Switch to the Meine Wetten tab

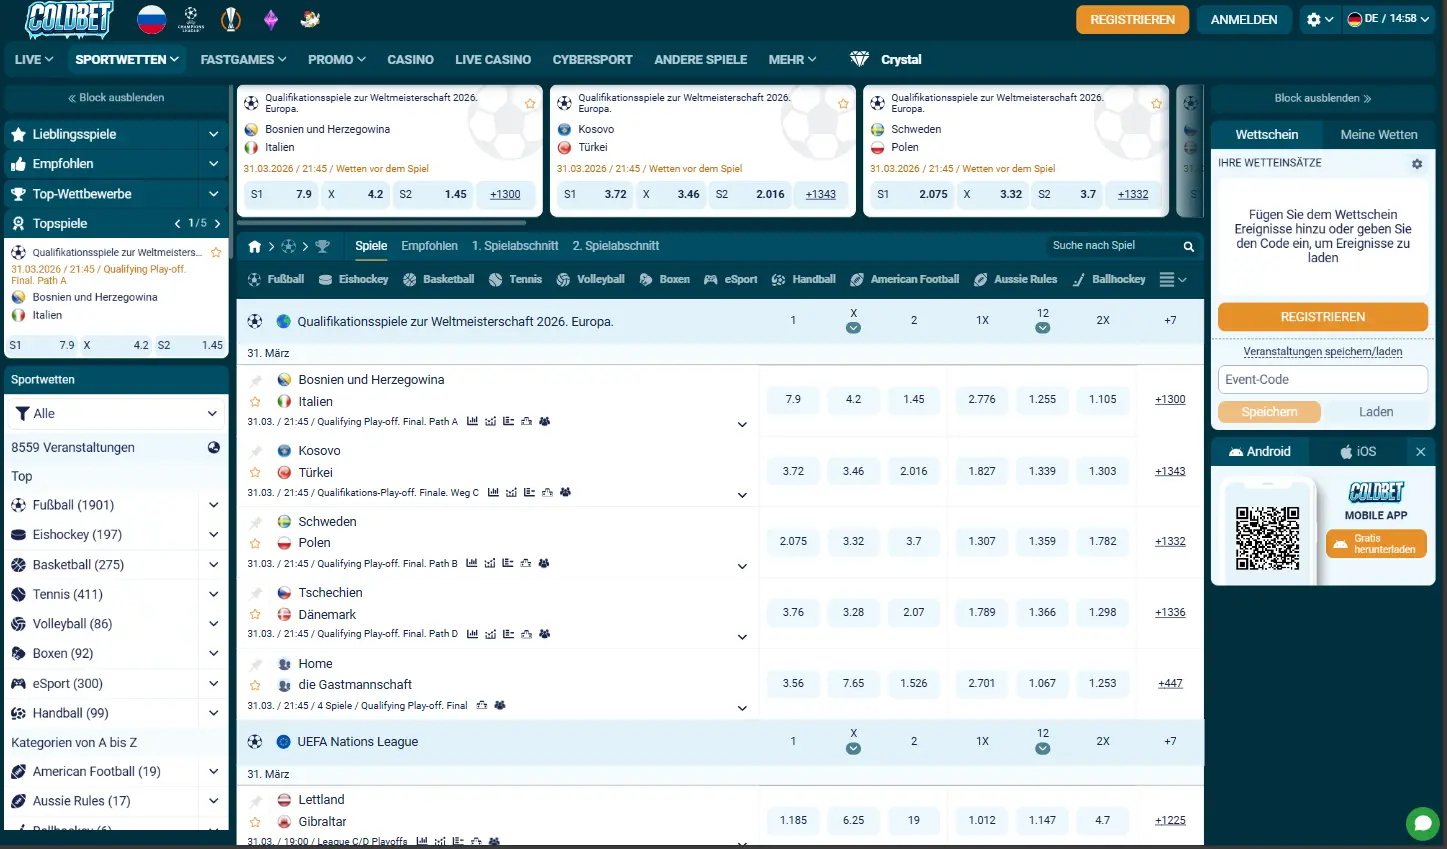[1380, 134]
